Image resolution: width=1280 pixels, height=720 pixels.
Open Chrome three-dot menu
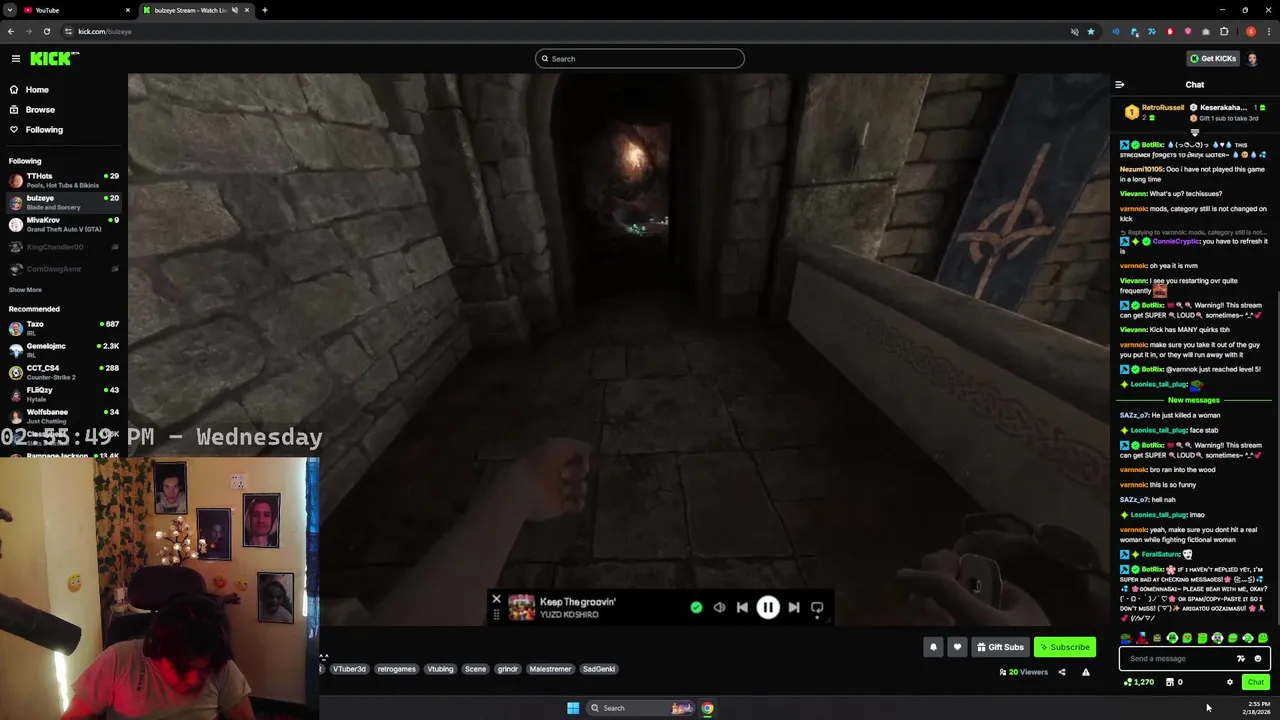1269,32
